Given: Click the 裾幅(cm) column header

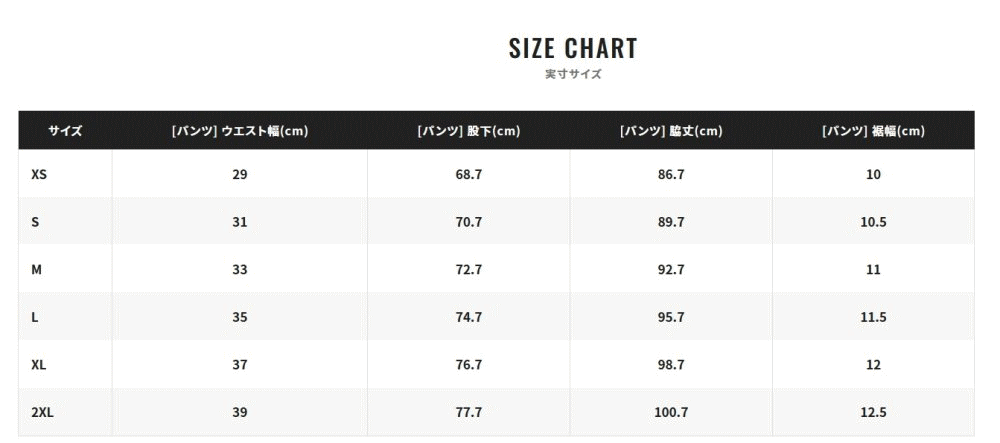Looking at the screenshot, I should tap(873, 131).
